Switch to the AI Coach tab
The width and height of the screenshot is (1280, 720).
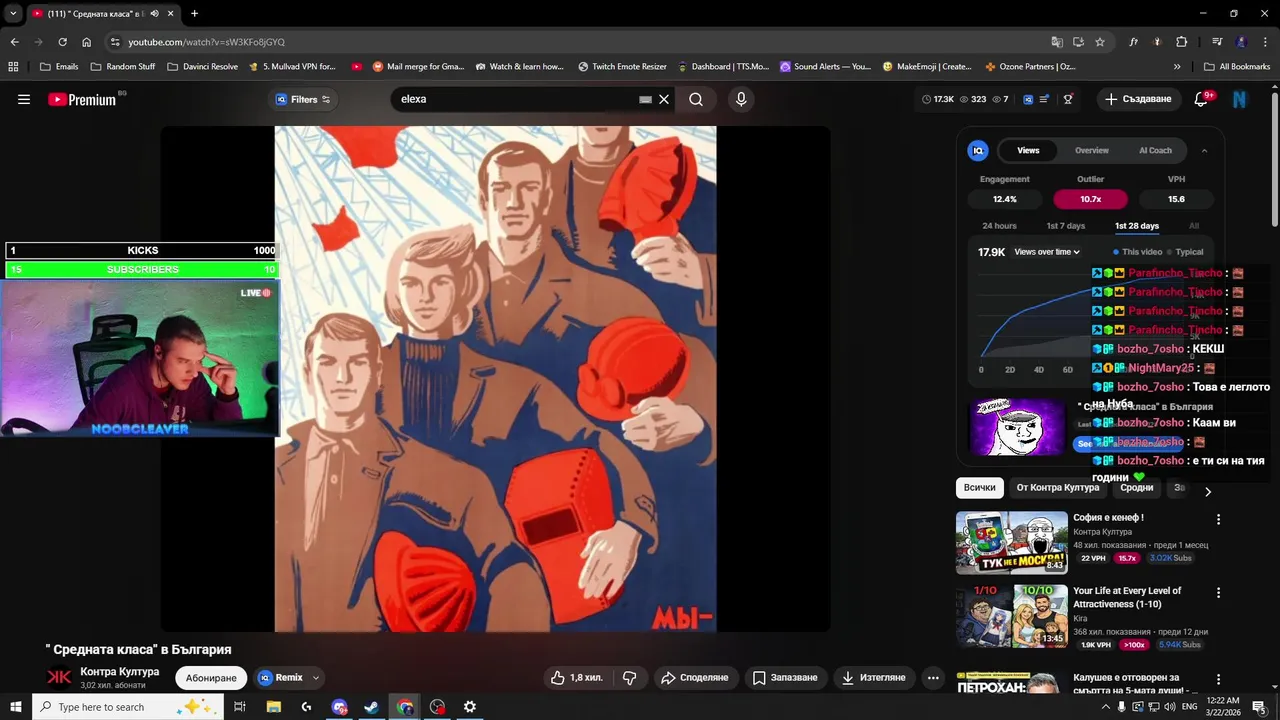coord(1155,150)
